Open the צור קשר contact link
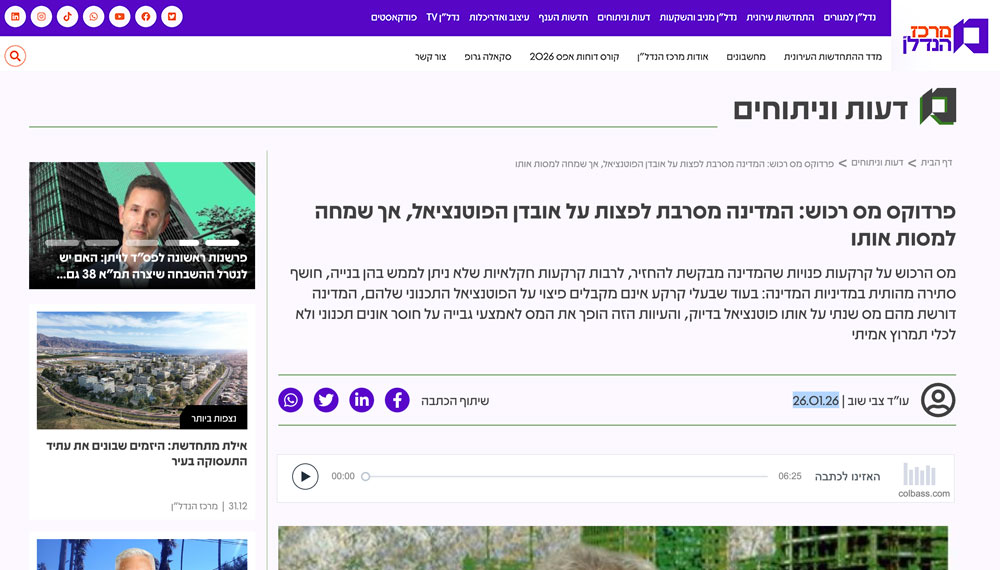Screen dimensions: 1000x570 [430, 56]
